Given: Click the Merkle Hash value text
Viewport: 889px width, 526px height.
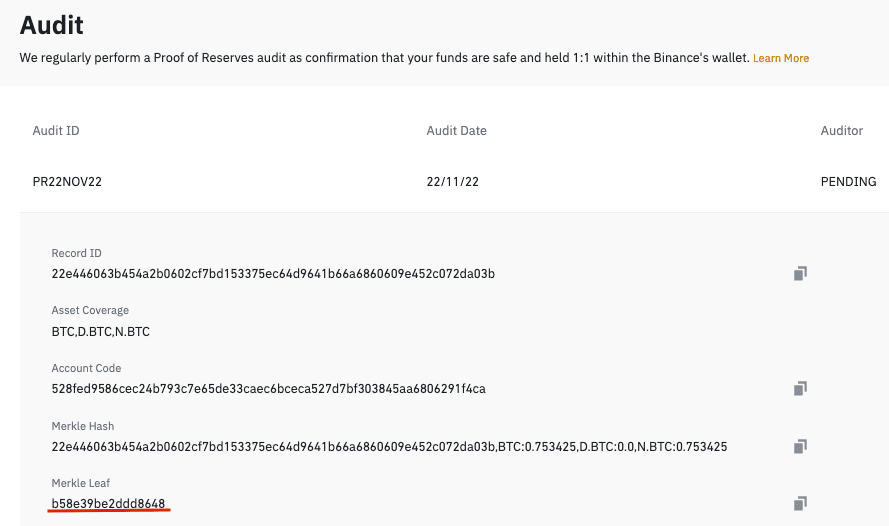Looking at the screenshot, I should pos(389,446).
